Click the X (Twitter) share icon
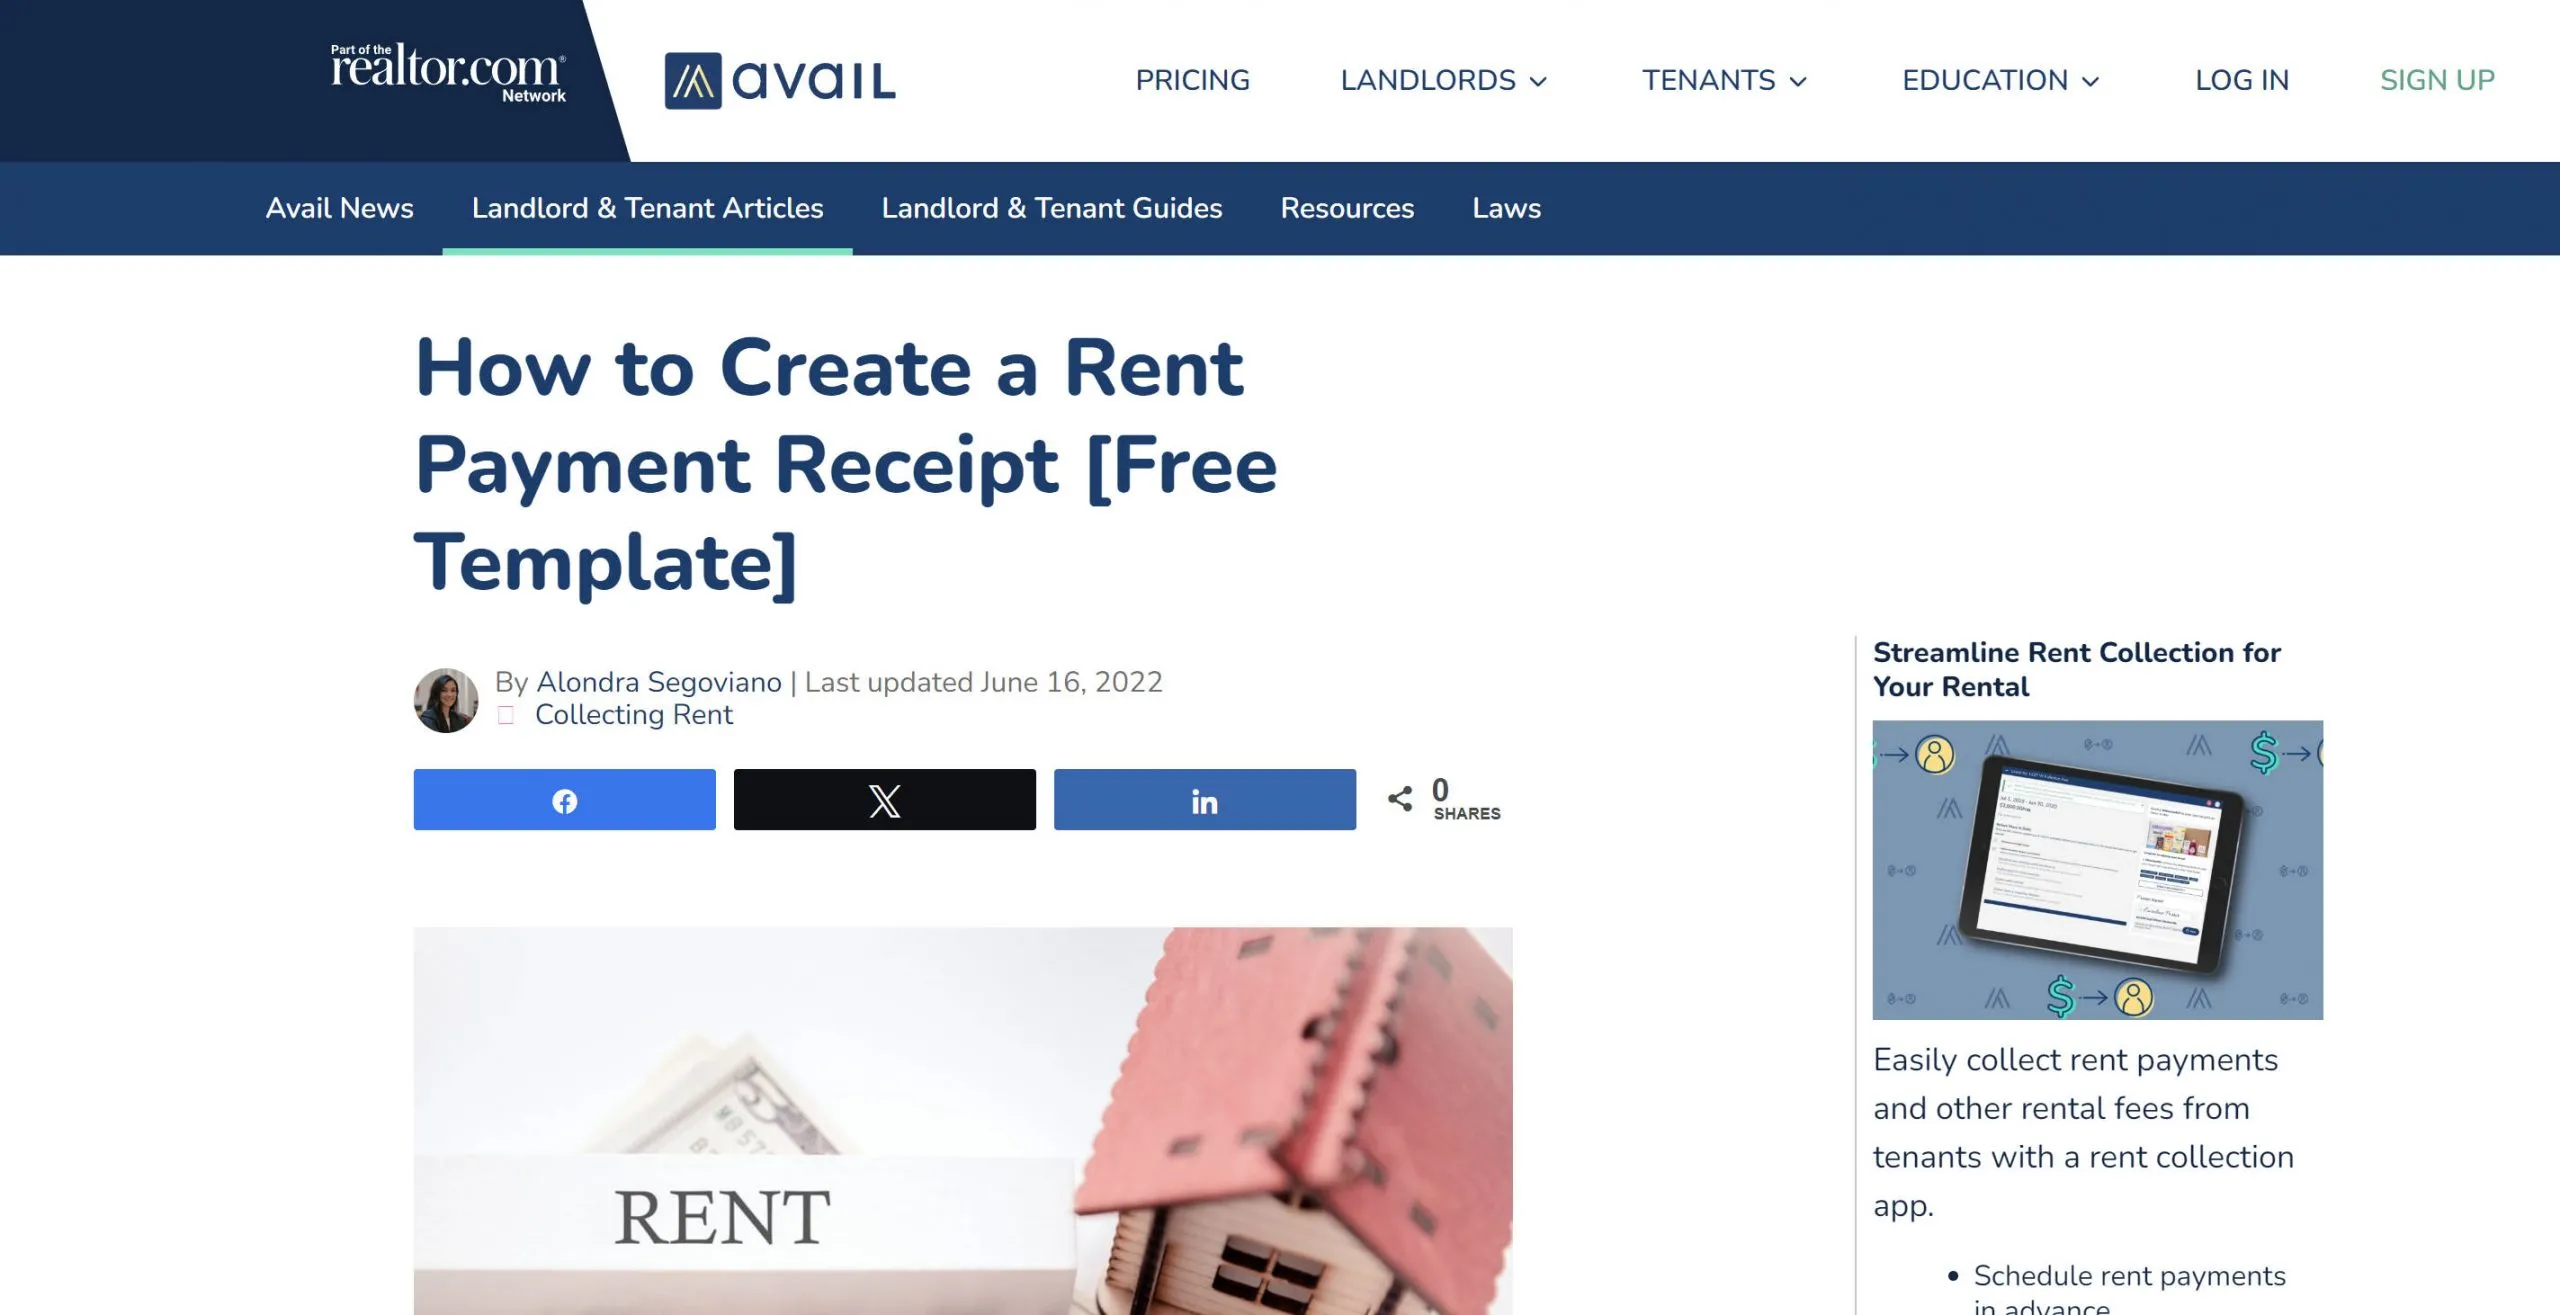2560x1315 pixels. click(884, 798)
